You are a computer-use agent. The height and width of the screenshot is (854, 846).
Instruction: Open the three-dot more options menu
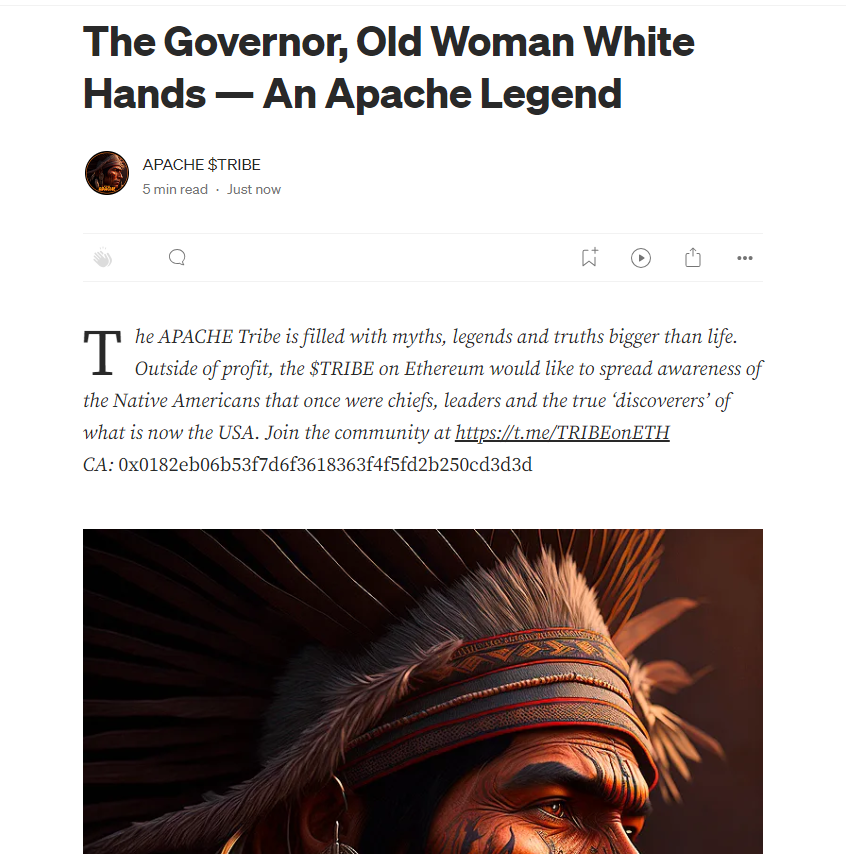744,258
